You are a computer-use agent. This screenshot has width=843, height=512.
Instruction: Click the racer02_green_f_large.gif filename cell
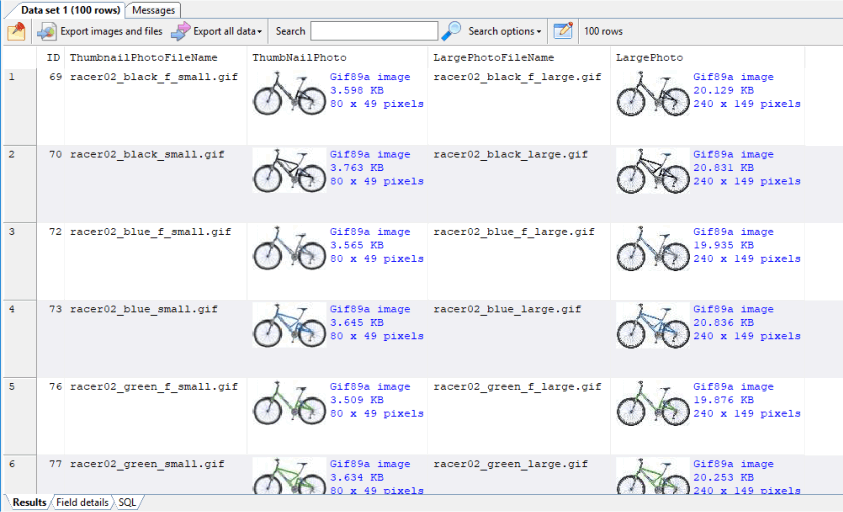tap(517, 387)
